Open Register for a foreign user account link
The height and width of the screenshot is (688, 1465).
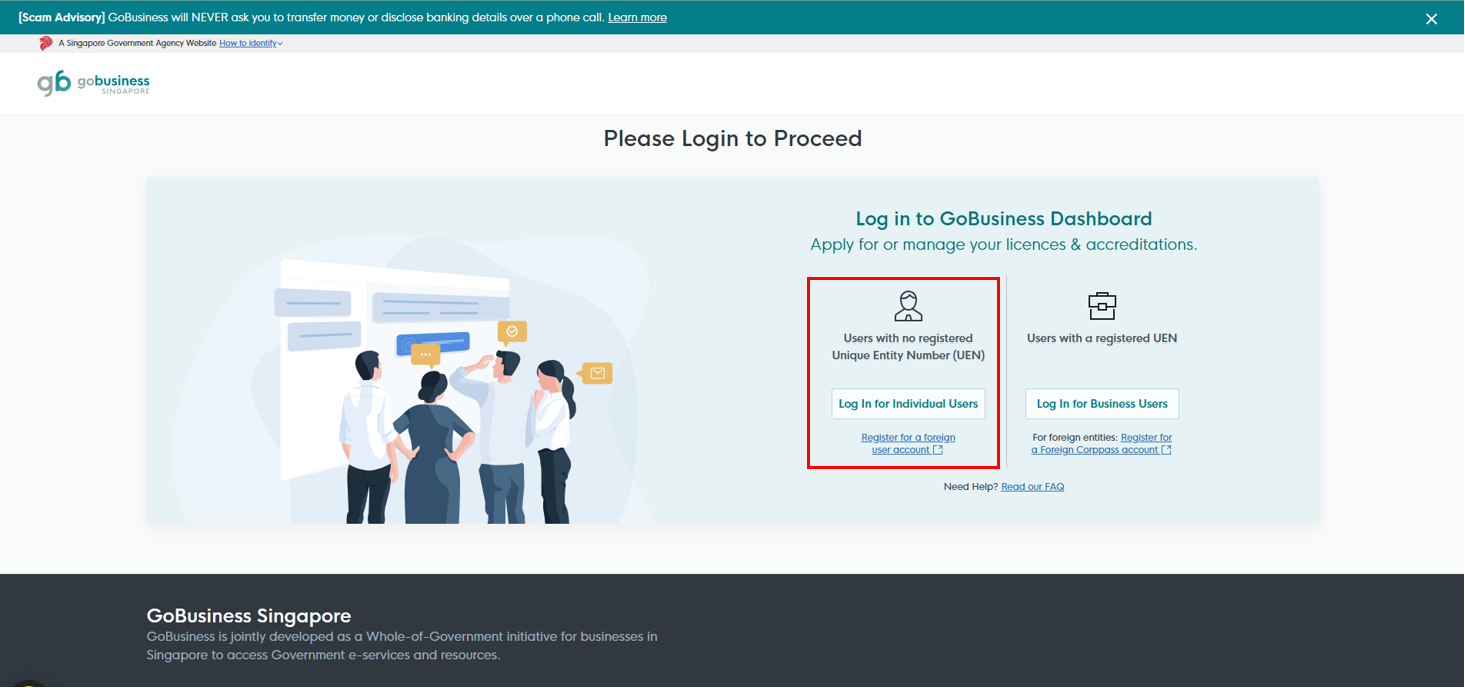(907, 443)
